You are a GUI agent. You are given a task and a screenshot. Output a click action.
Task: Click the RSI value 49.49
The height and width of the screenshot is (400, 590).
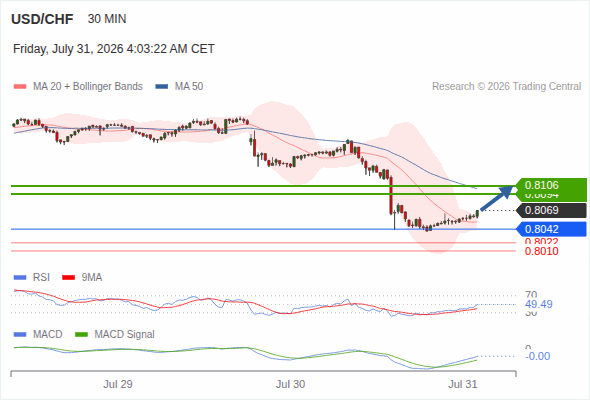(x=539, y=304)
